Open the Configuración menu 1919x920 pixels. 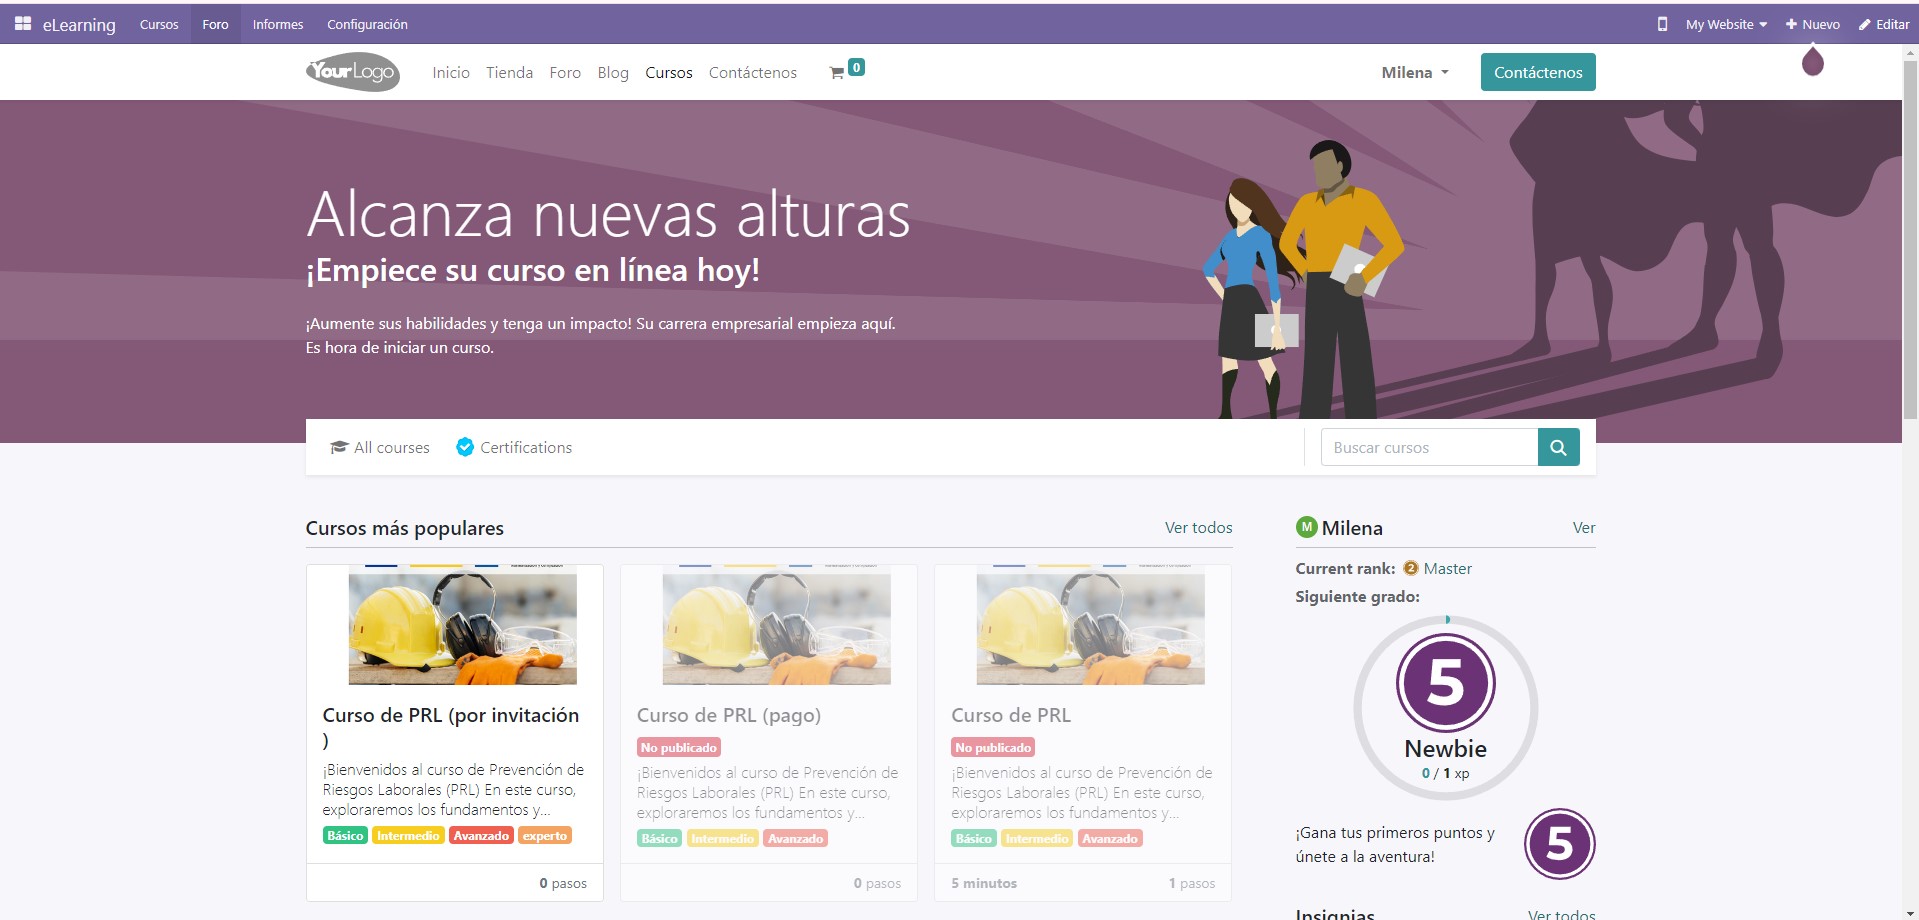point(367,23)
